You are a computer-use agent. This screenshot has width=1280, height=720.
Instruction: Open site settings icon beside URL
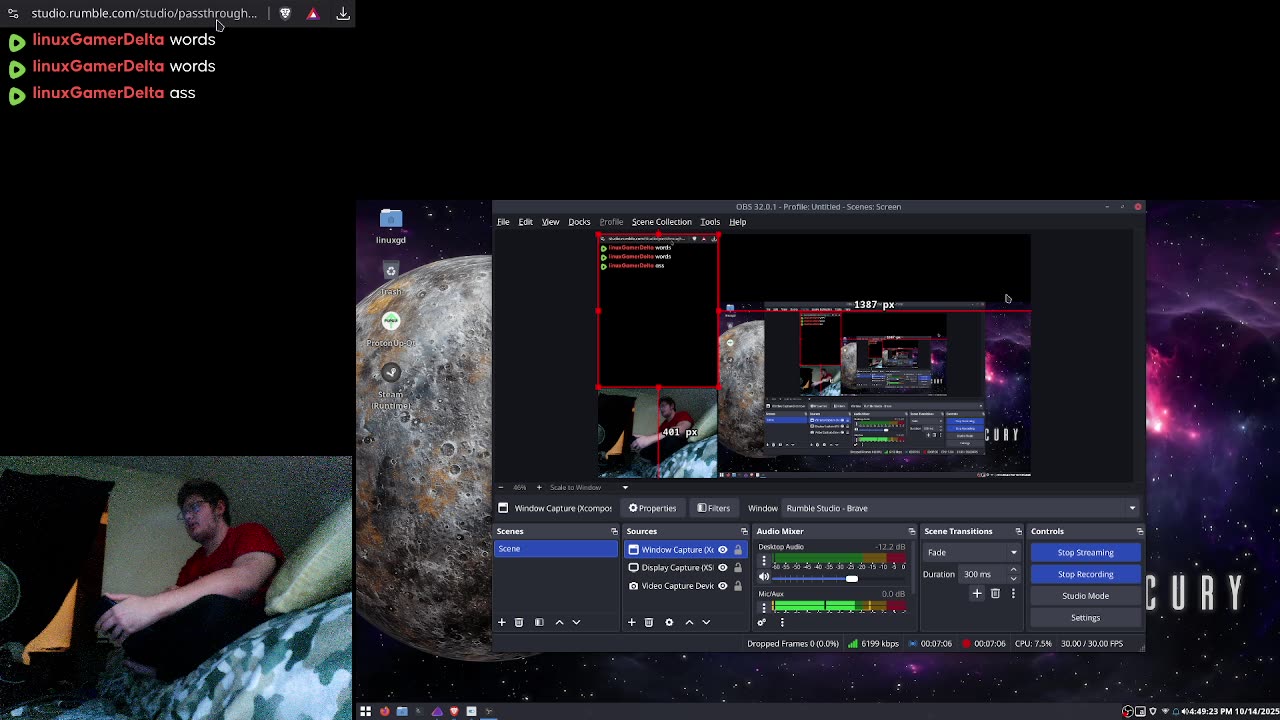(12, 13)
